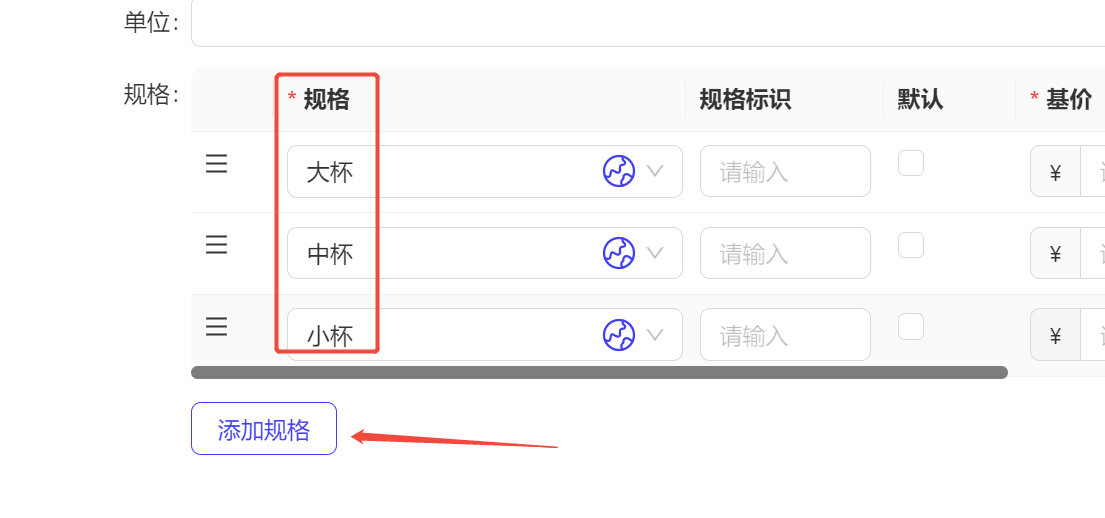
Task: Click the drag handle of 小杯 row
Action: (x=216, y=326)
